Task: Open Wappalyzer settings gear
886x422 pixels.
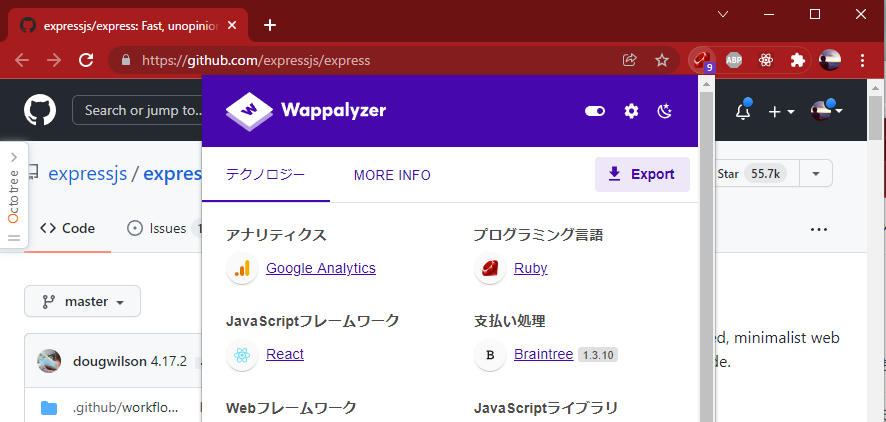Action: coord(631,111)
